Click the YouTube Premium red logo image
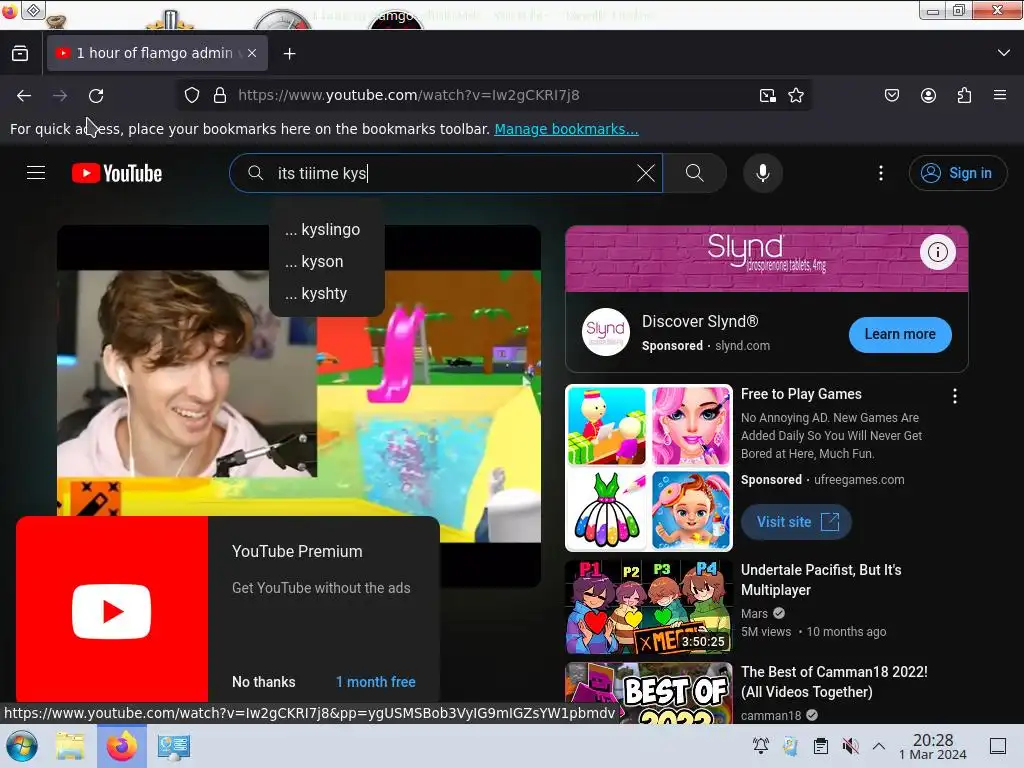 pos(112,610)
